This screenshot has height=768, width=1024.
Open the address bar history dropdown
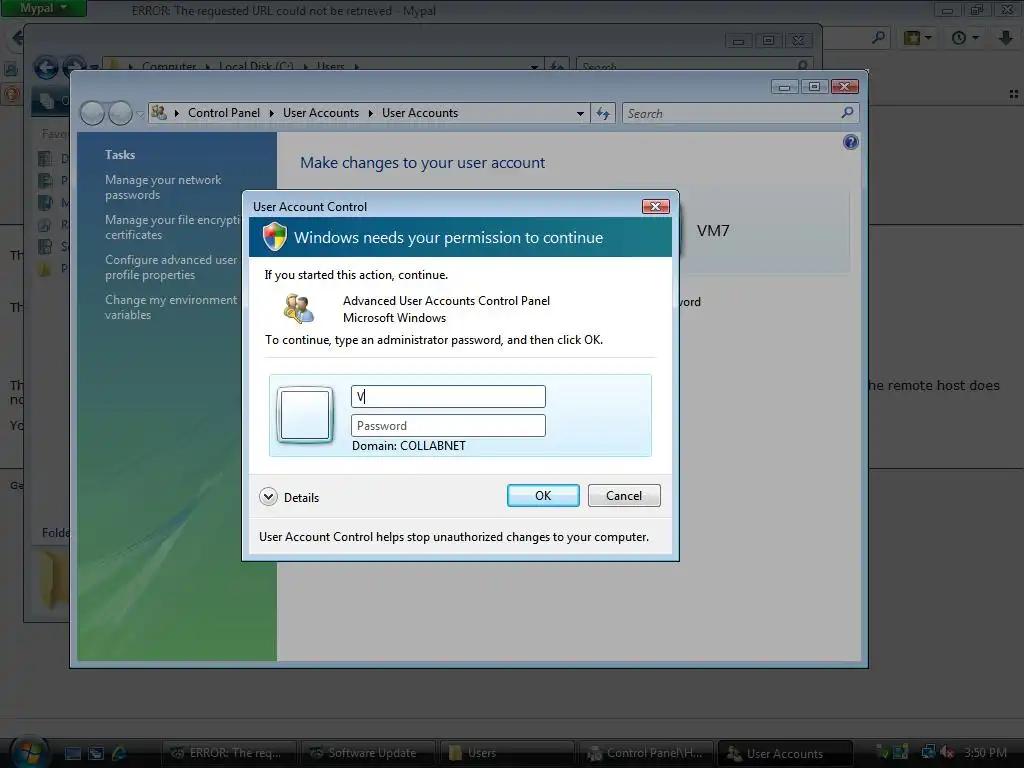[580, 114]
